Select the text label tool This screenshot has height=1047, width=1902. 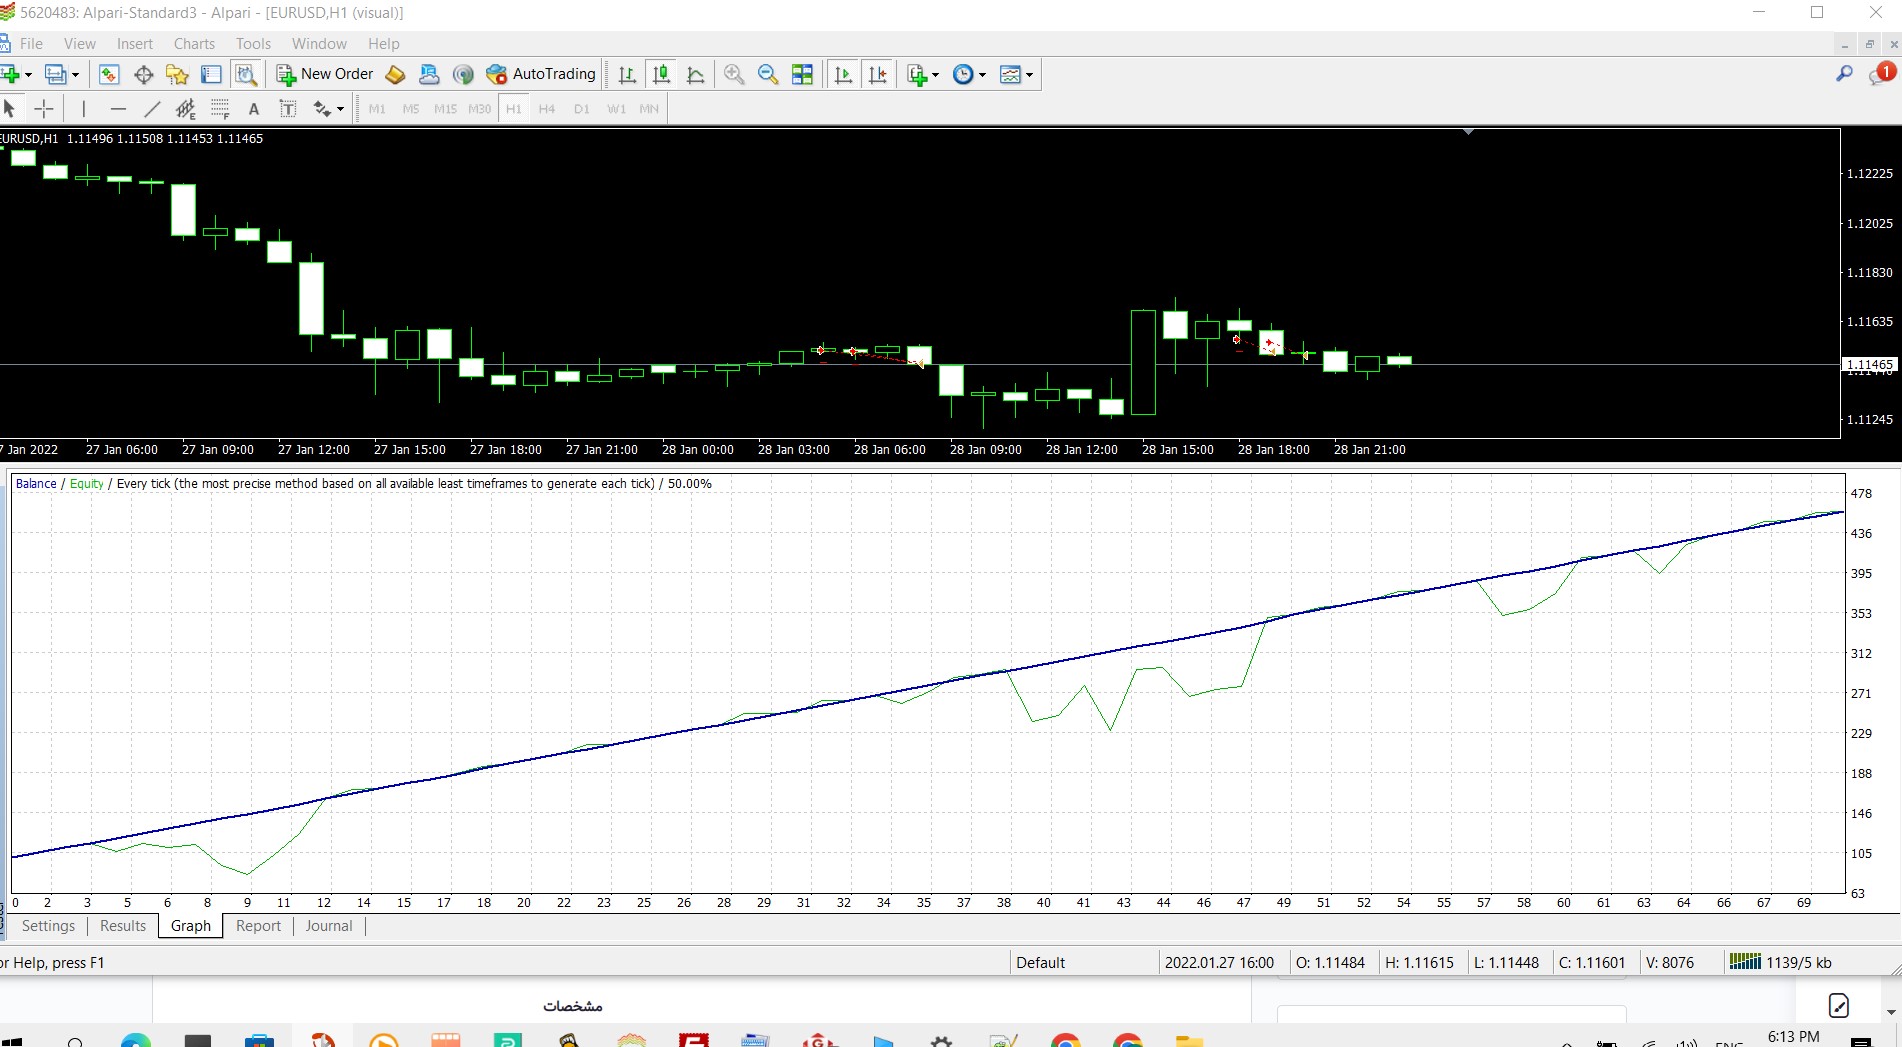(288, 108)
